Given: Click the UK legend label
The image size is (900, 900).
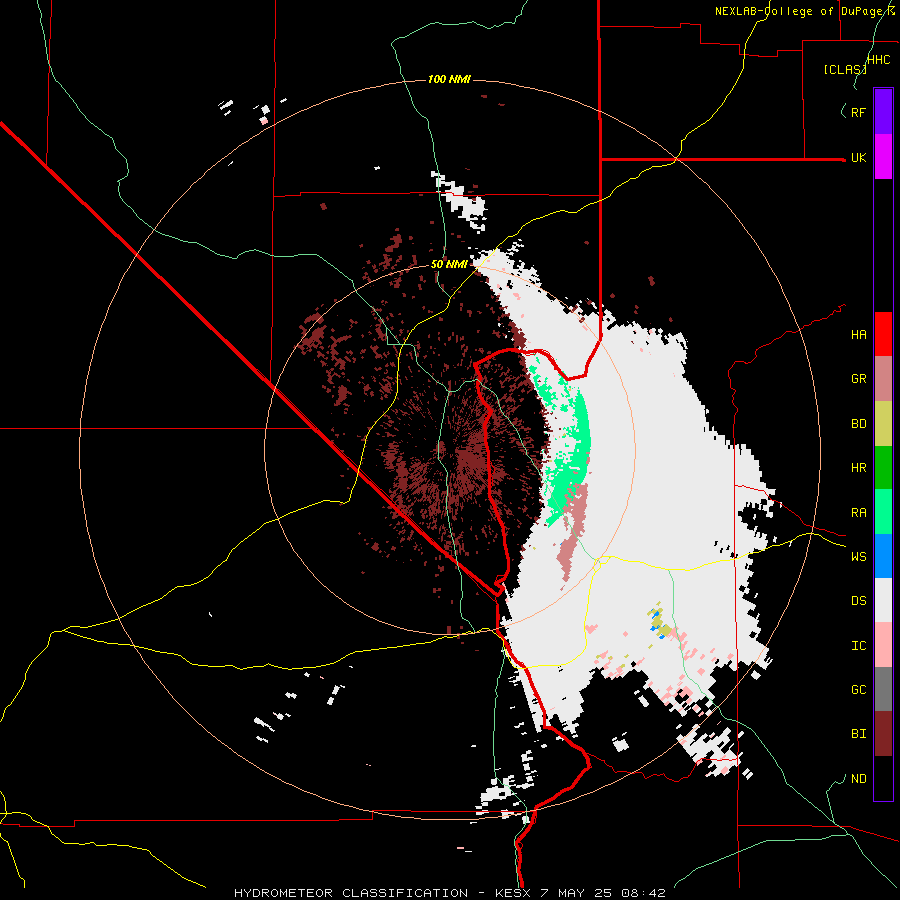Looking at the screenshot, I should point(858,157).
